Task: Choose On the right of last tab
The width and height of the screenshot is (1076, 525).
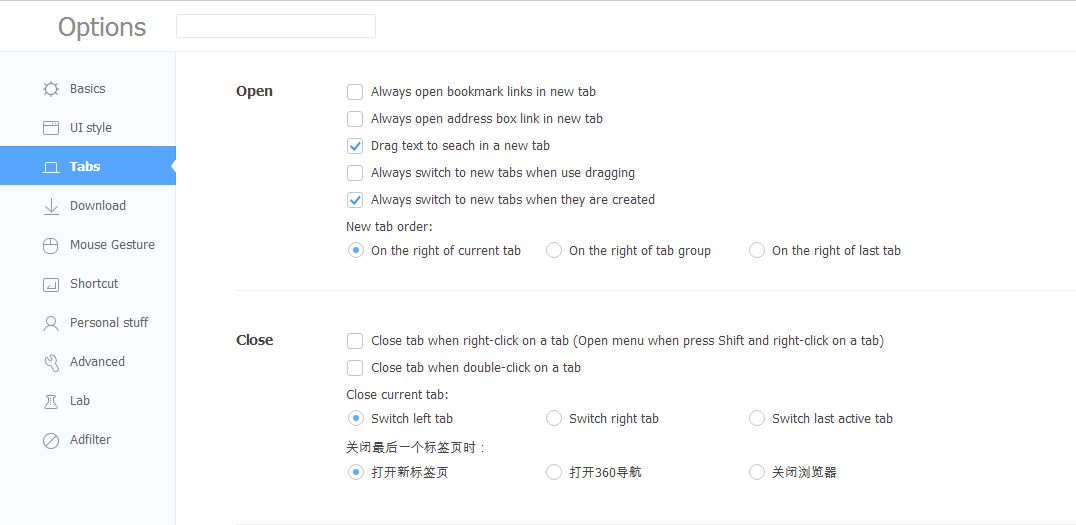Action: [757, 250]
